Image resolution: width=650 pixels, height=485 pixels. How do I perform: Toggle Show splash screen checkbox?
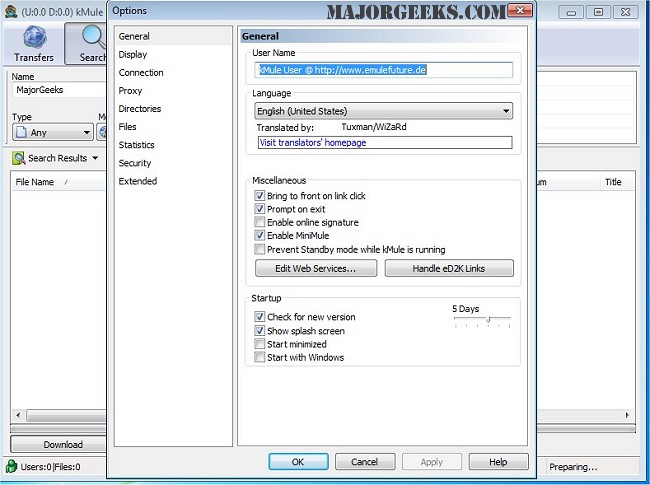pos(260,331)
